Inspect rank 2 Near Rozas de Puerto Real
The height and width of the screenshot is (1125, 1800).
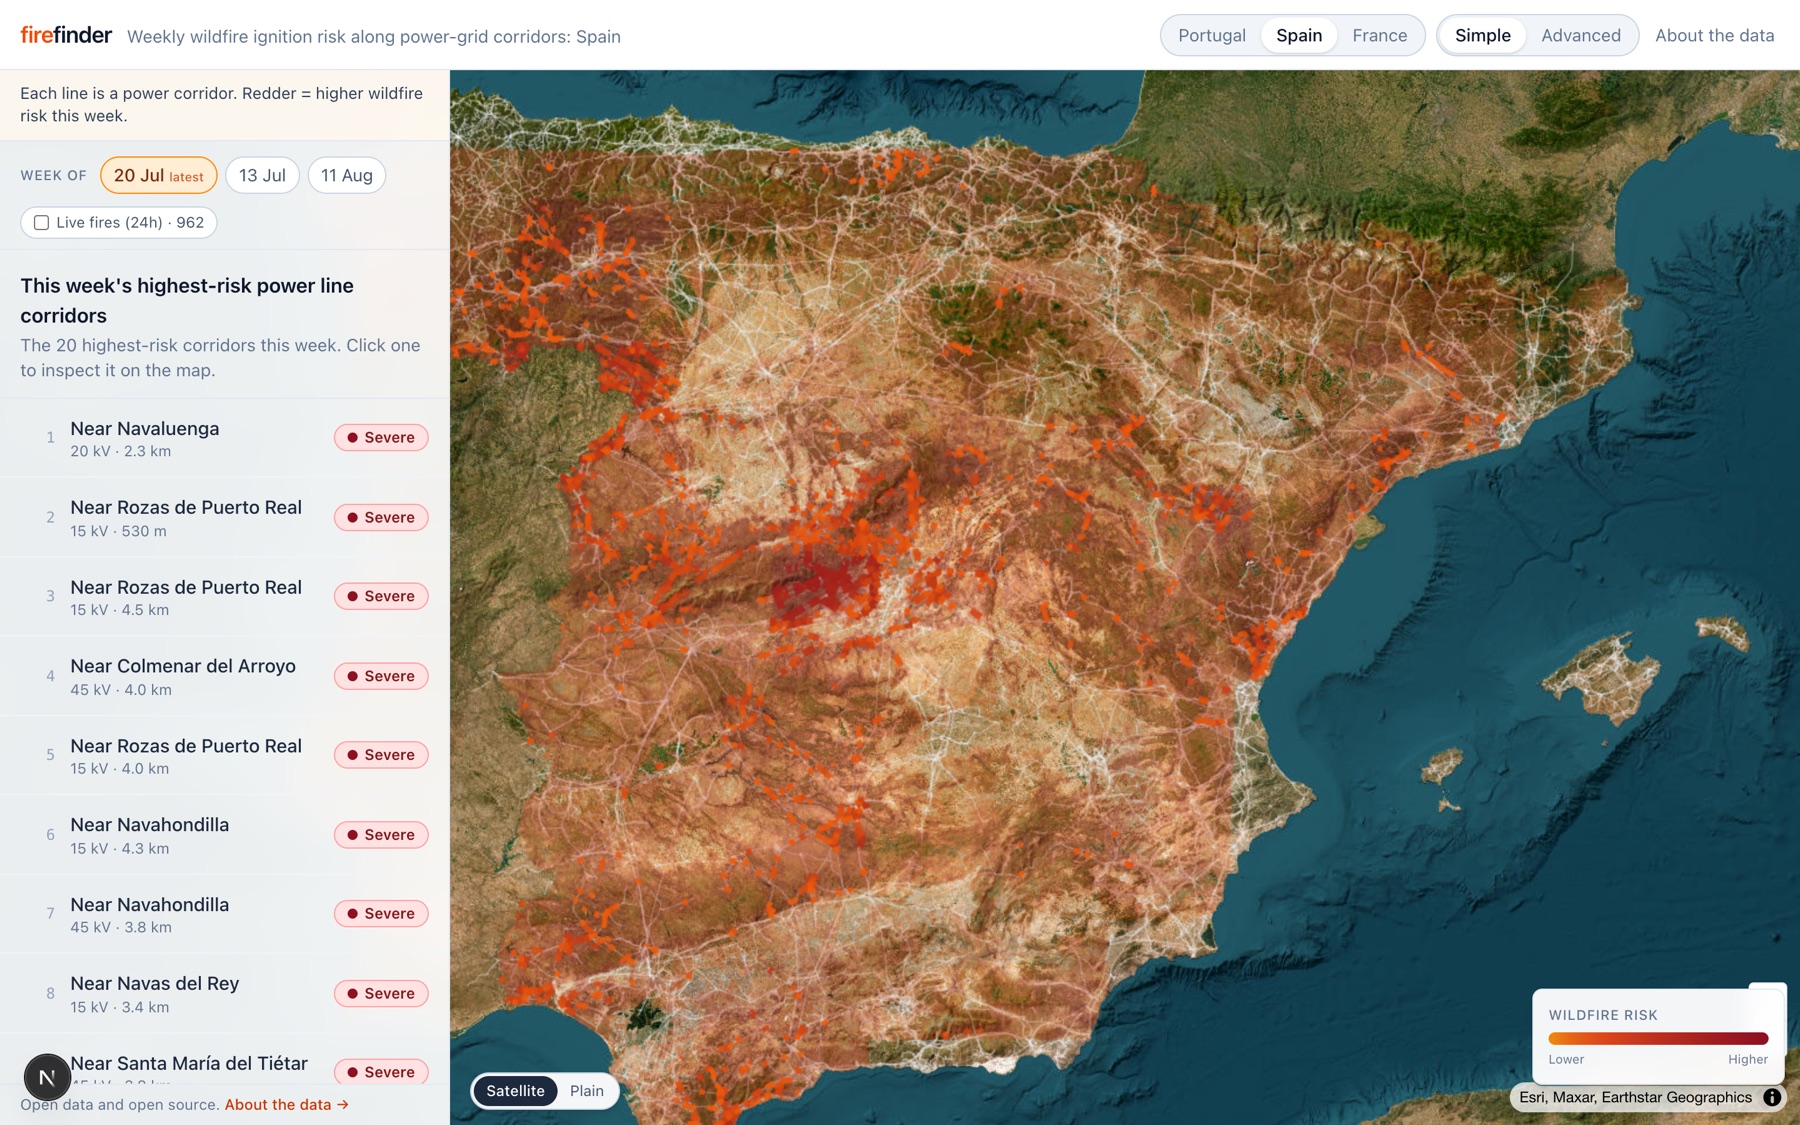(x=225, y=517)
